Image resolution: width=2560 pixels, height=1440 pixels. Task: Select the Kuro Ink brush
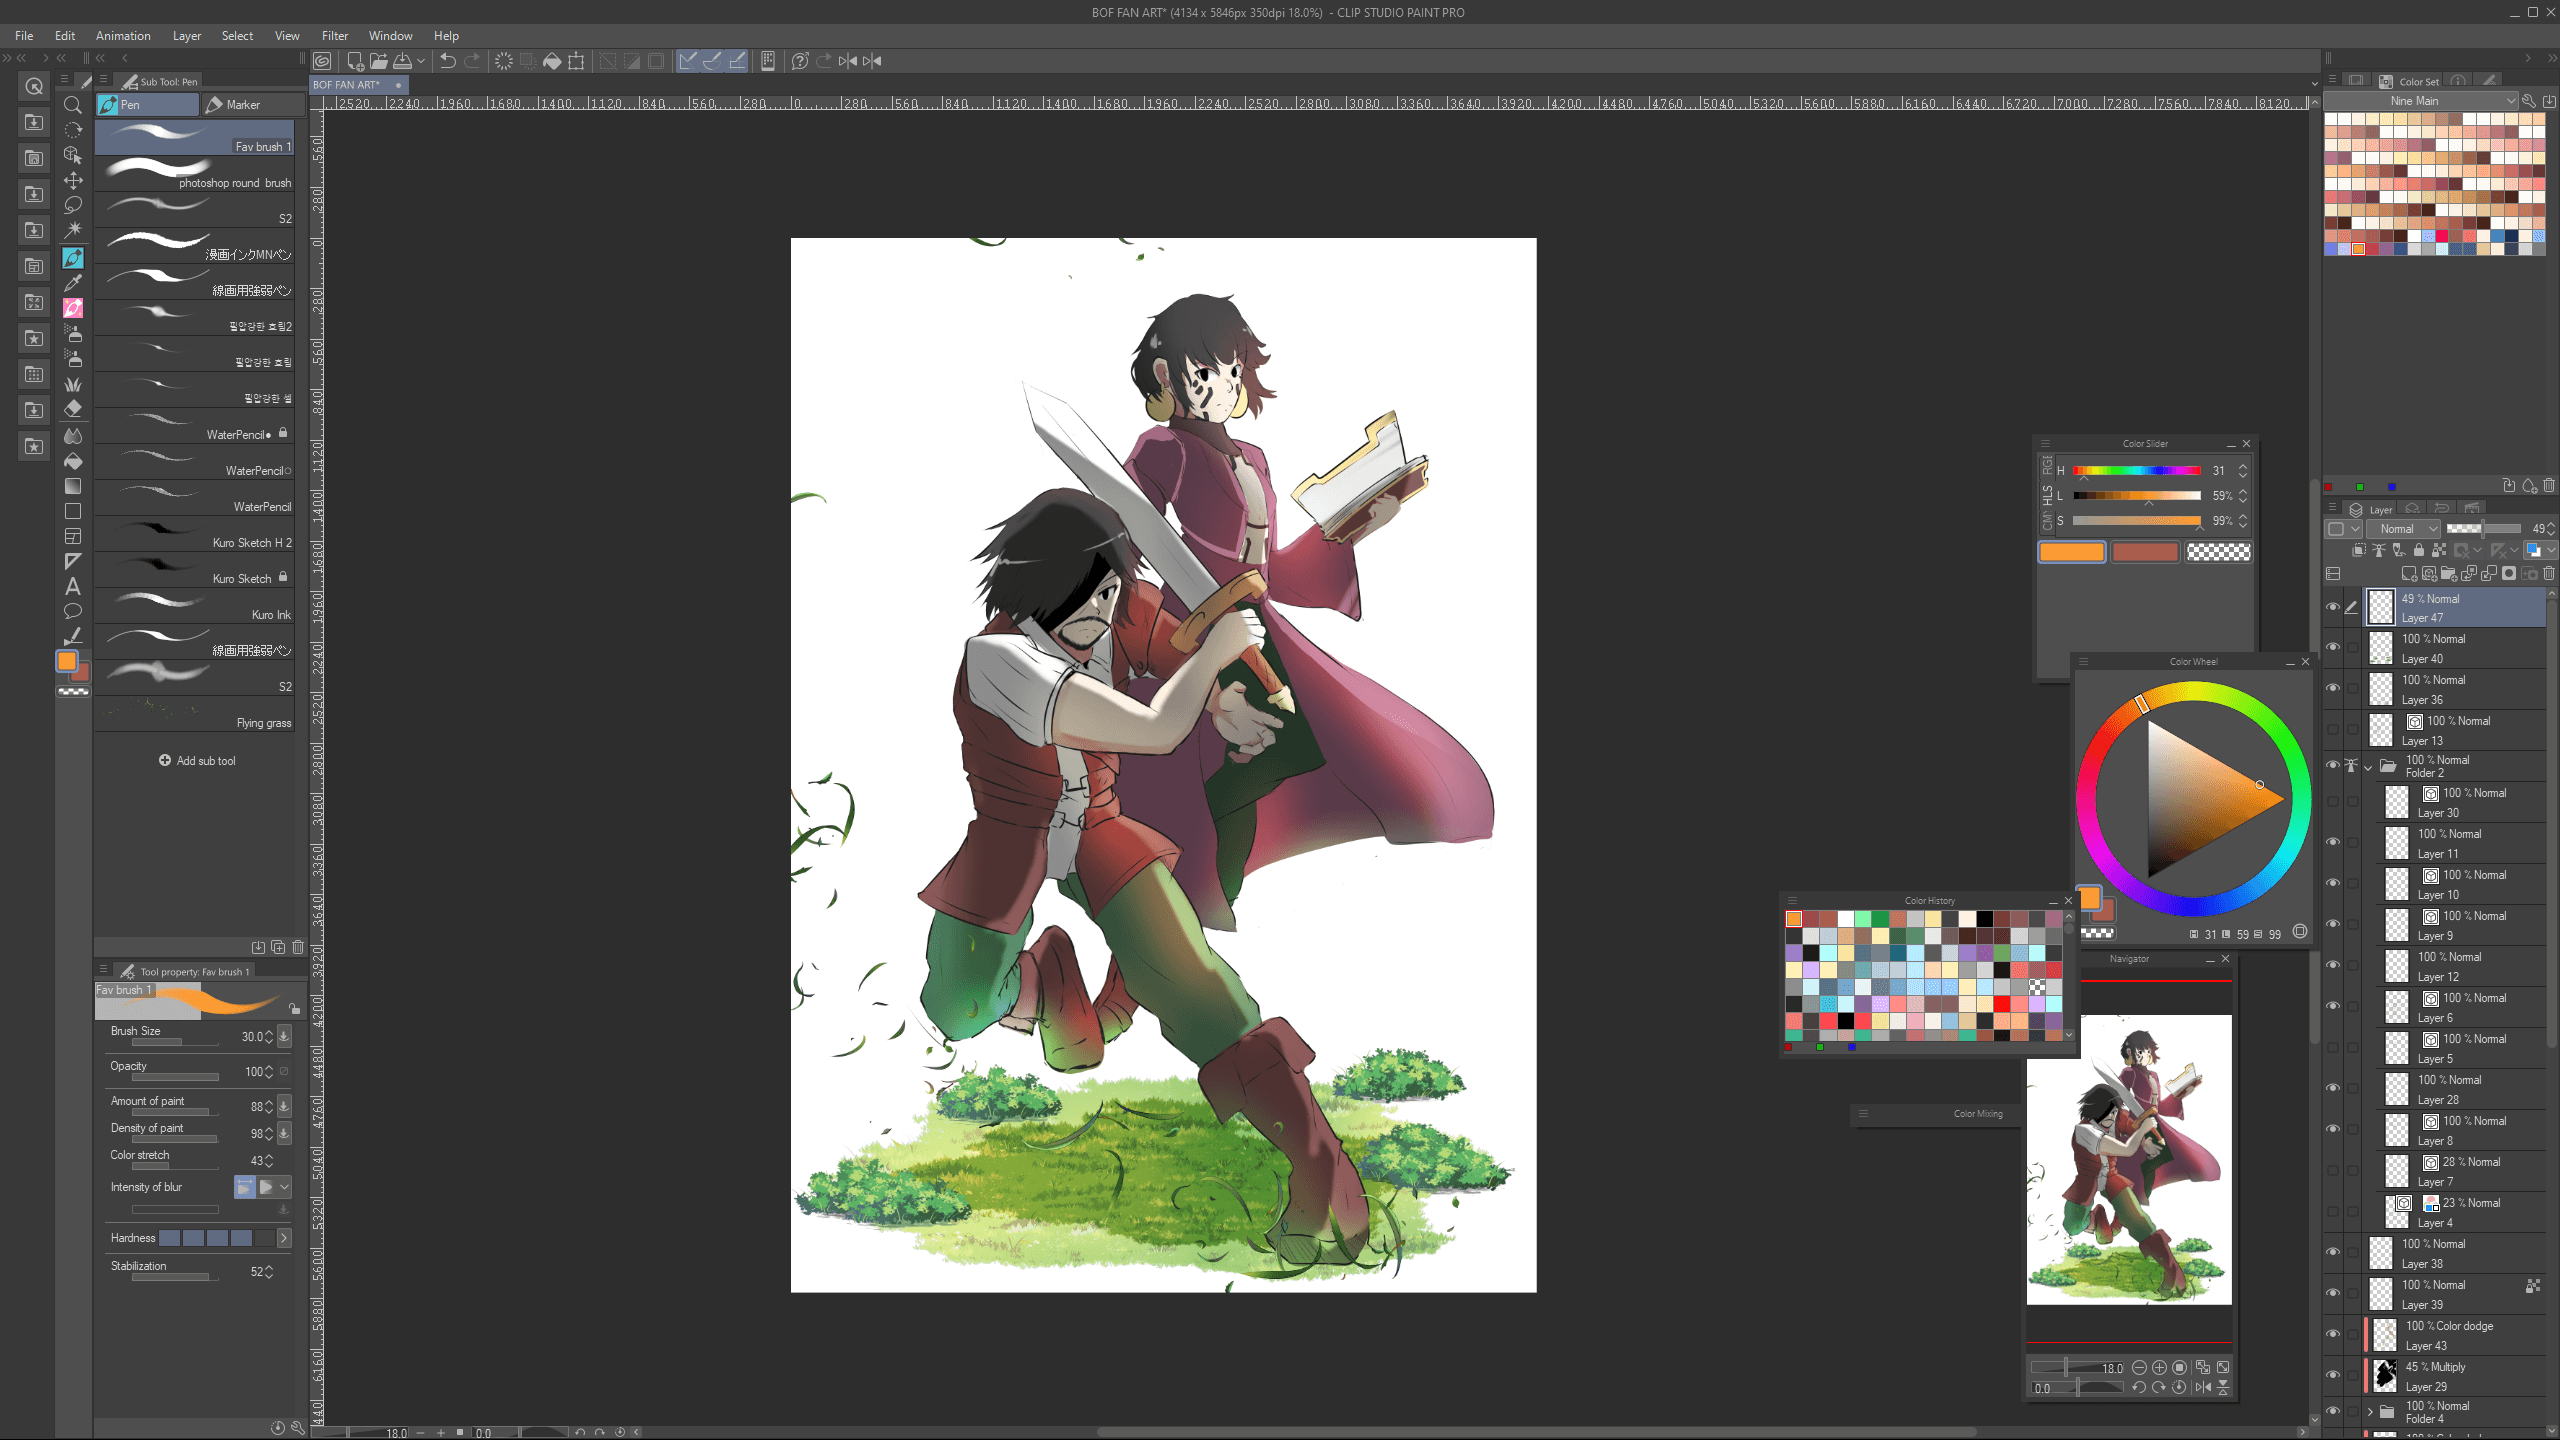point(196,606)
